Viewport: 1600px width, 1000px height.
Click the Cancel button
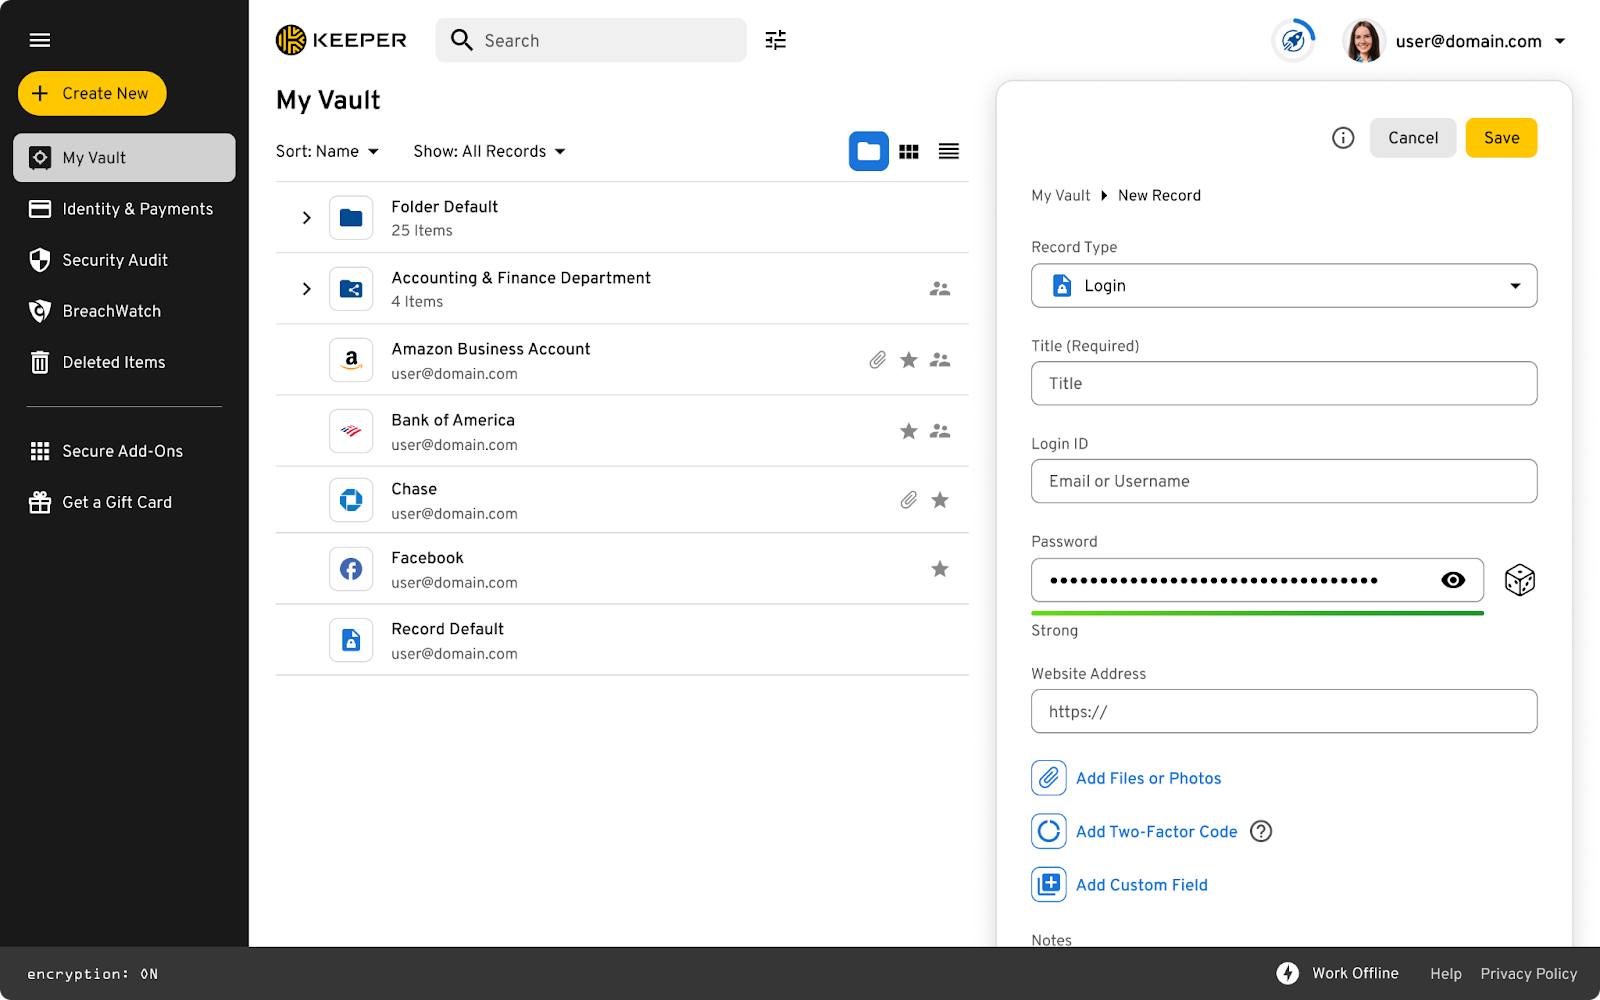(x=1413, y=138)
